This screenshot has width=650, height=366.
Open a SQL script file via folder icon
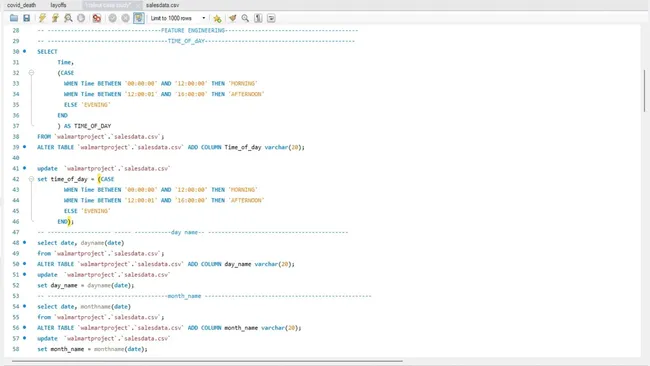(x=14, y=18)
